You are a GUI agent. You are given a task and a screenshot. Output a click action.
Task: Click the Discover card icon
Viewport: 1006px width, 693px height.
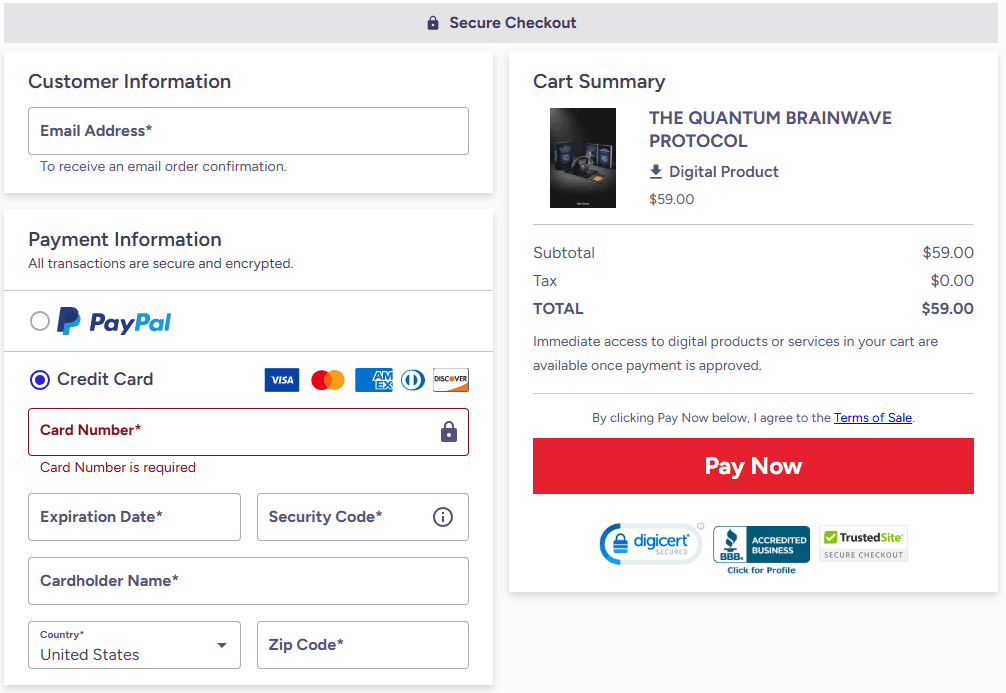pos(451,380)
